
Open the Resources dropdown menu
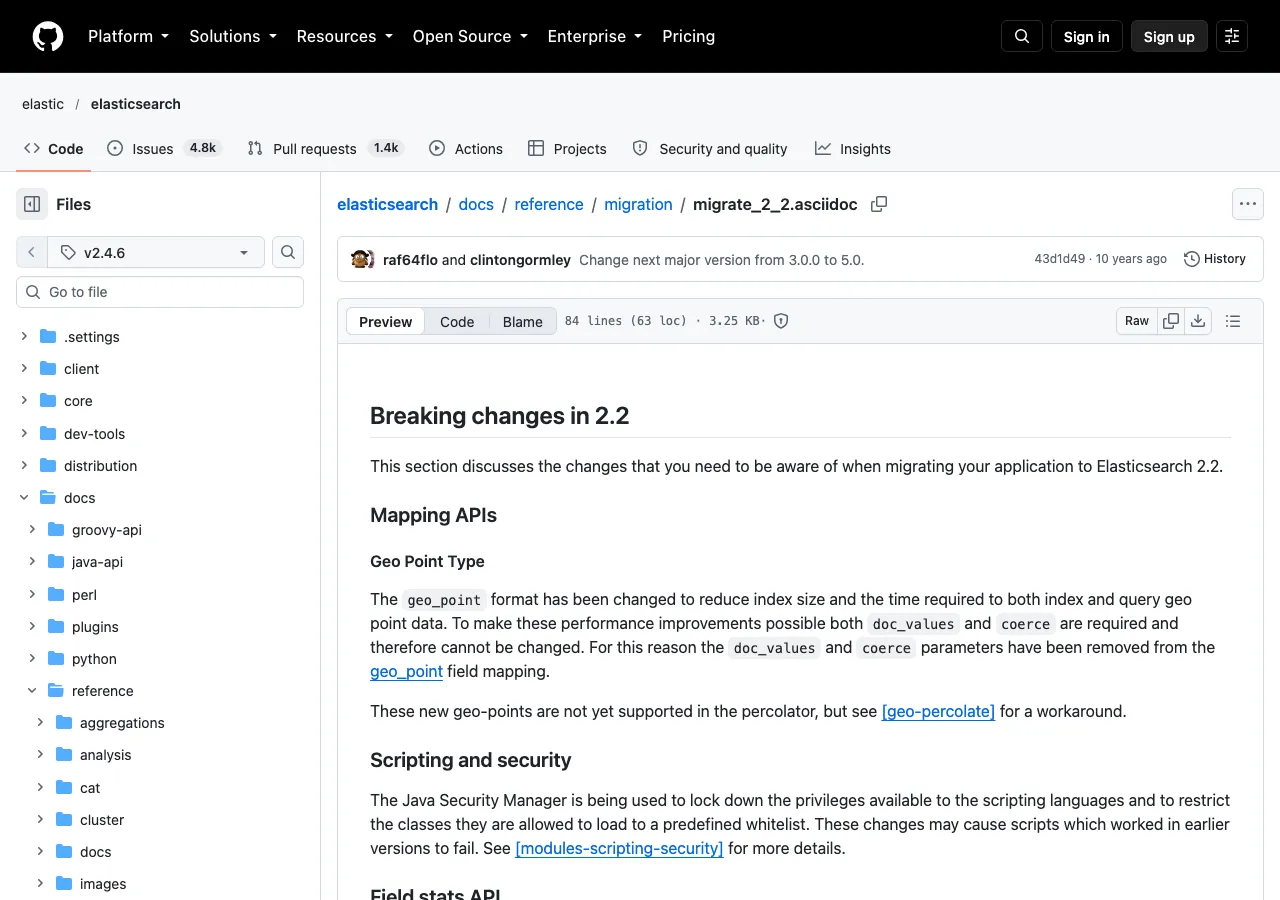344,36
